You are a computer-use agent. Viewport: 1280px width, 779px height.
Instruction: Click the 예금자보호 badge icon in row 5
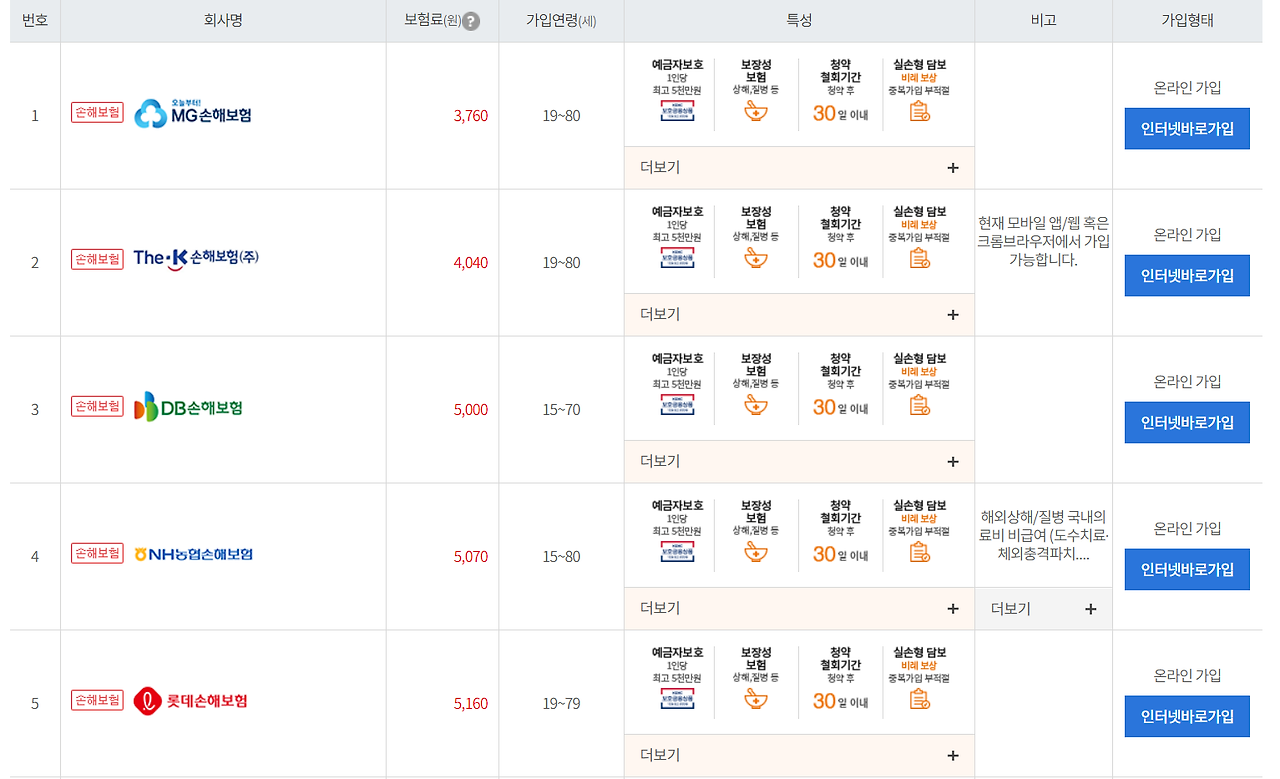point(677,699)
